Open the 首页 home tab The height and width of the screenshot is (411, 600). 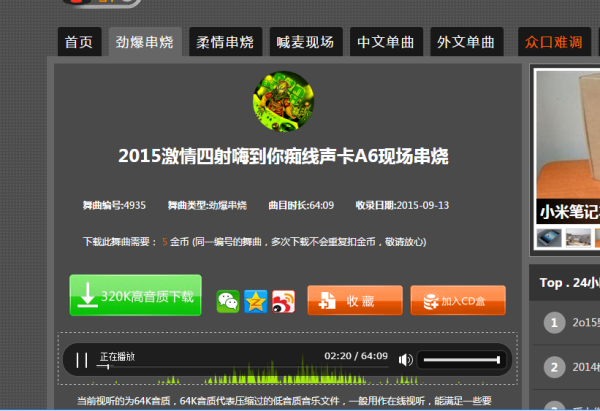78,42
